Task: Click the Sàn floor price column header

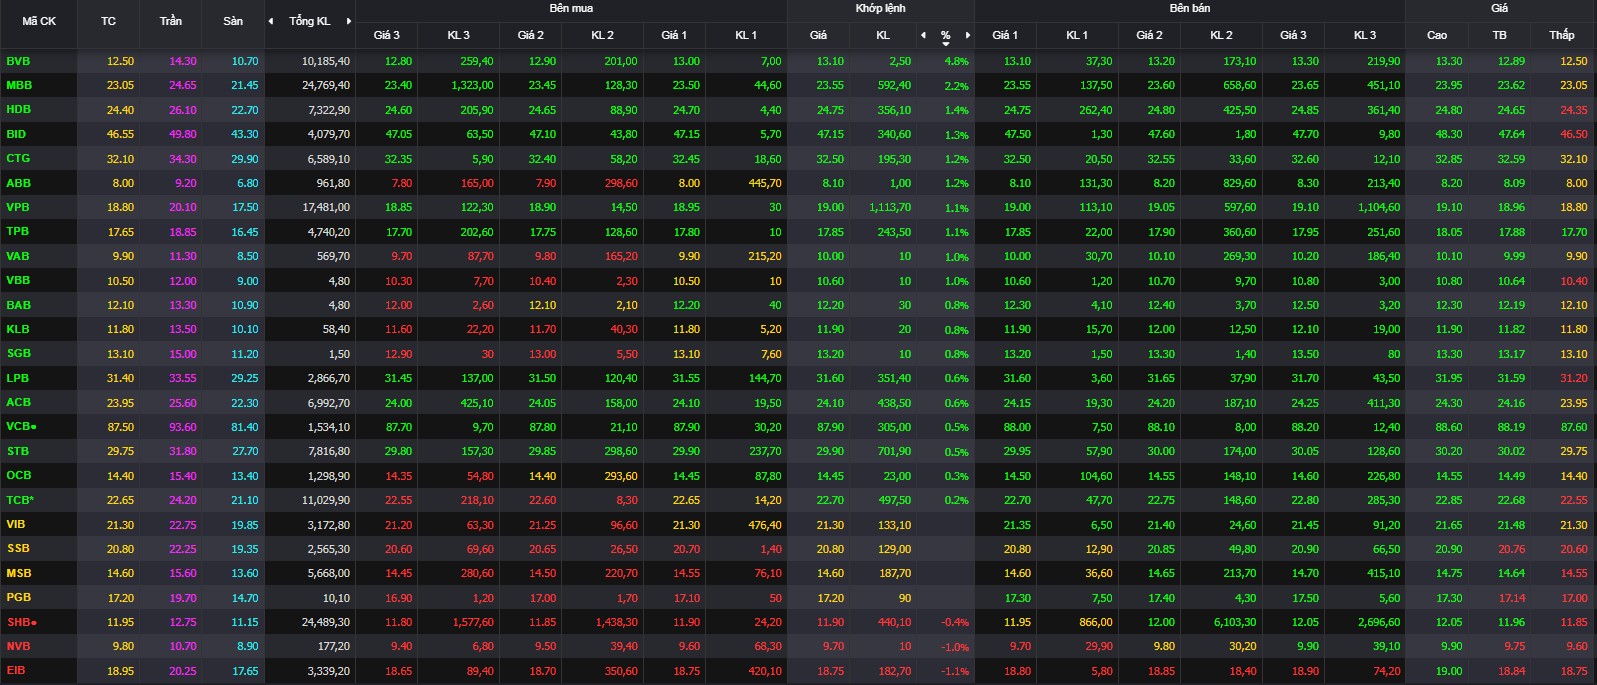Action: tap(233, 21)
